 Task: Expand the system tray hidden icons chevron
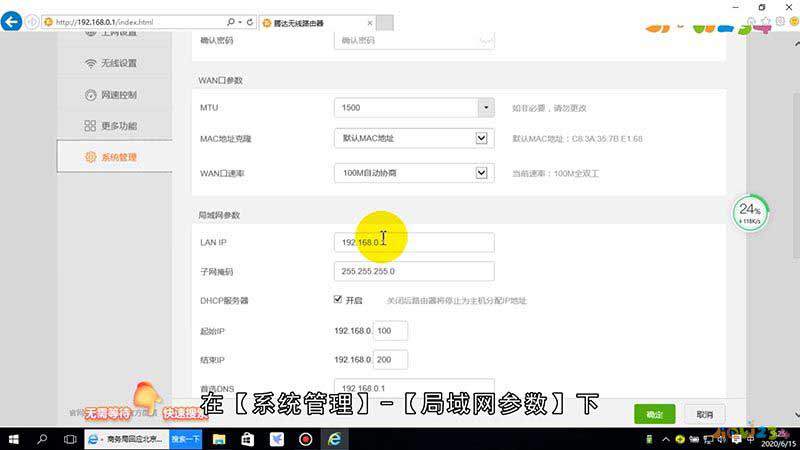666,439
